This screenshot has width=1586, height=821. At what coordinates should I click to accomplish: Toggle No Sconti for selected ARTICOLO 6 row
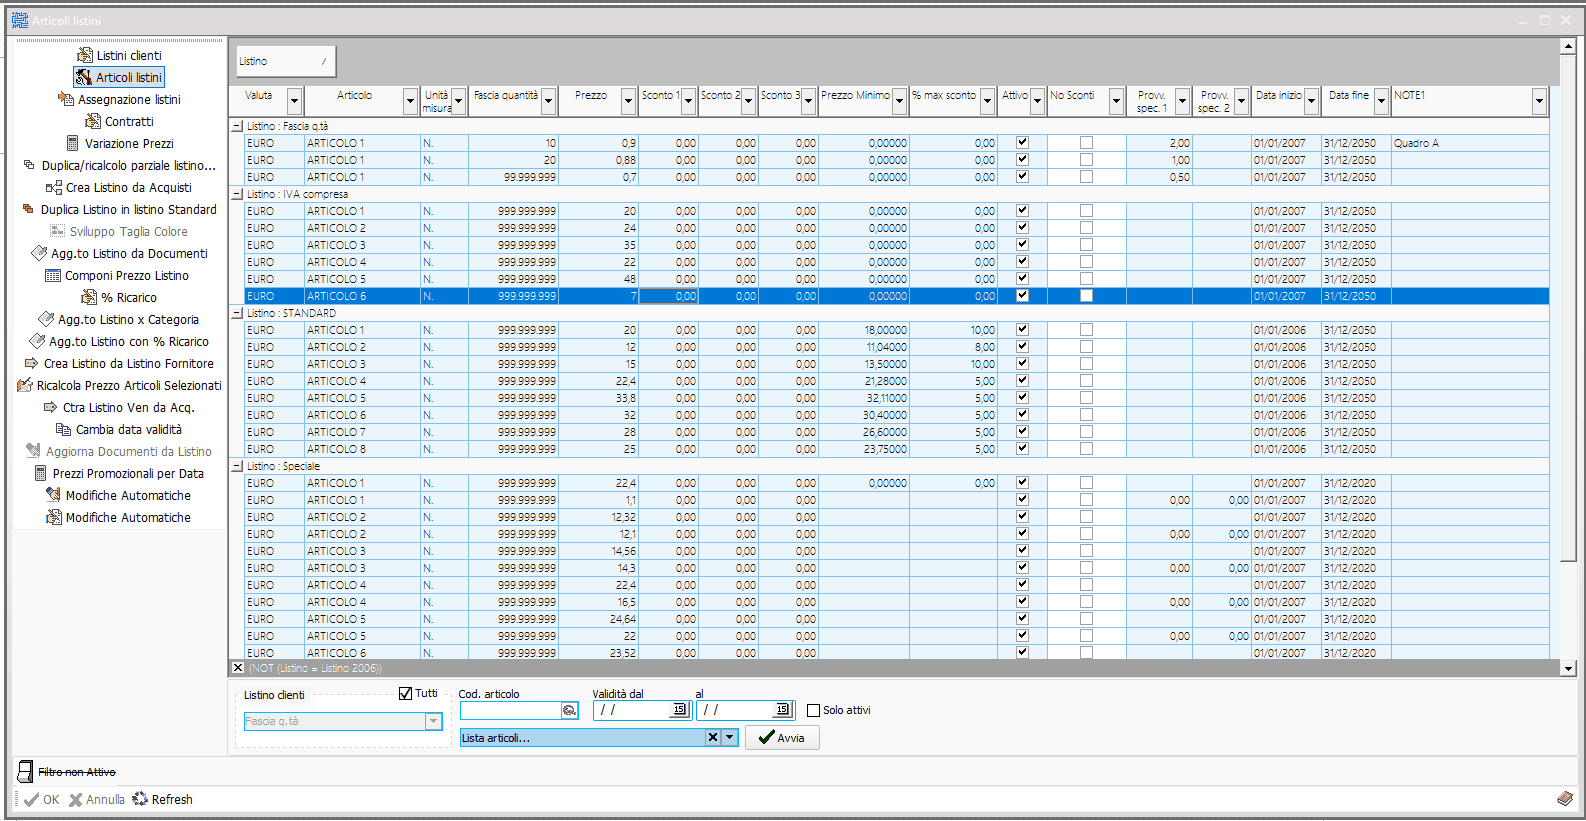(x=1086, y=296)
